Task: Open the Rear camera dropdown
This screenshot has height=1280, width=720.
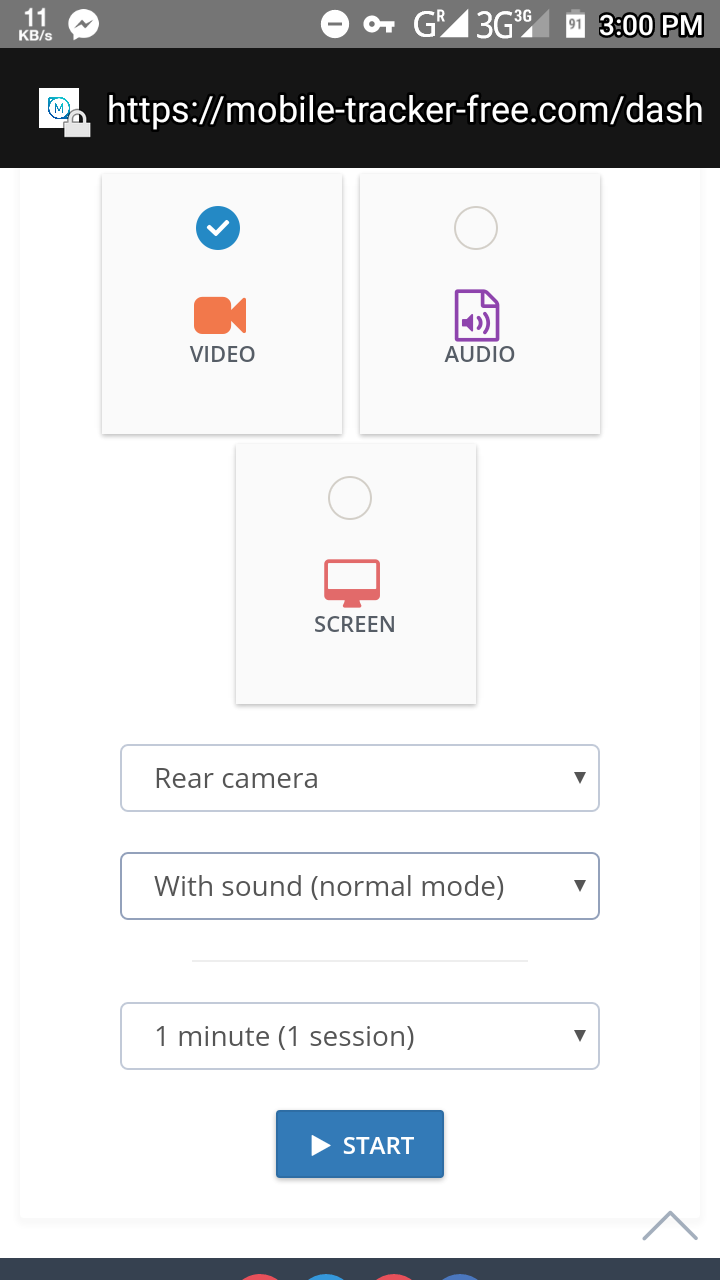Action: [360, 778]
